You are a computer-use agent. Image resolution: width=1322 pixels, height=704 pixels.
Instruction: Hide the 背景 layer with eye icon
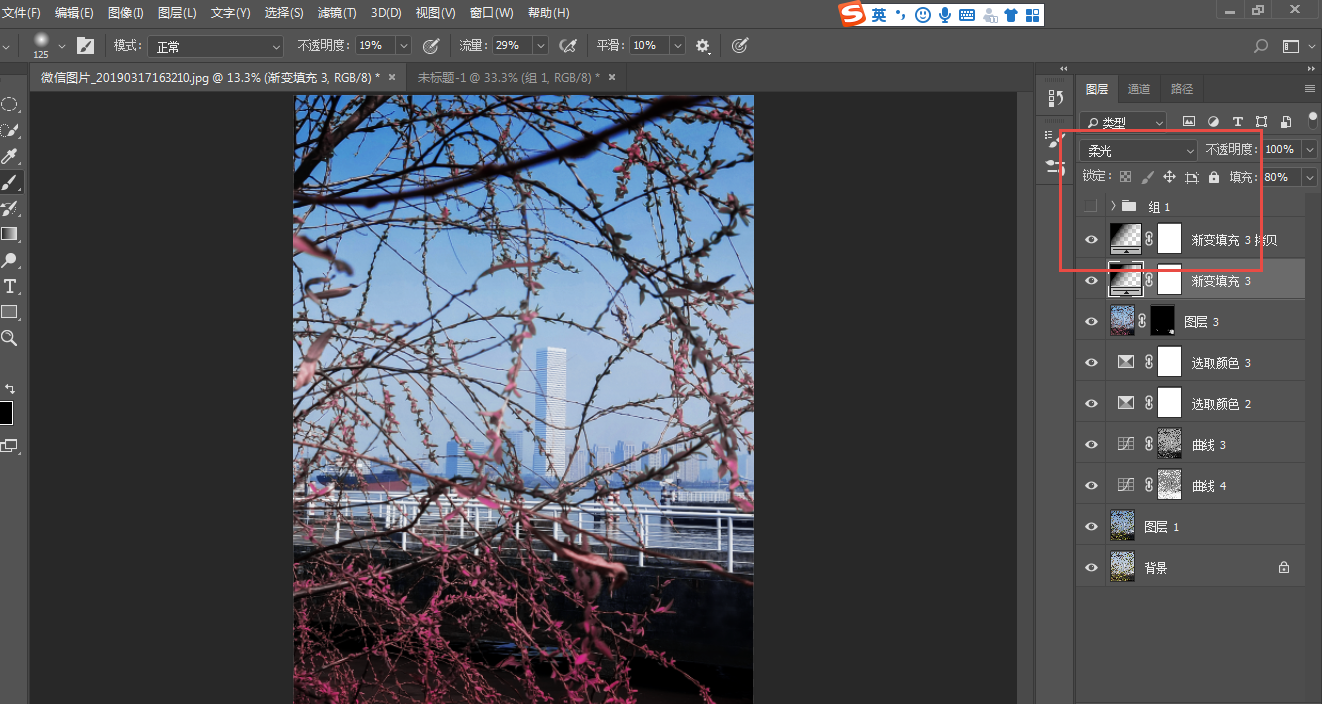[x=1091, y=568]
